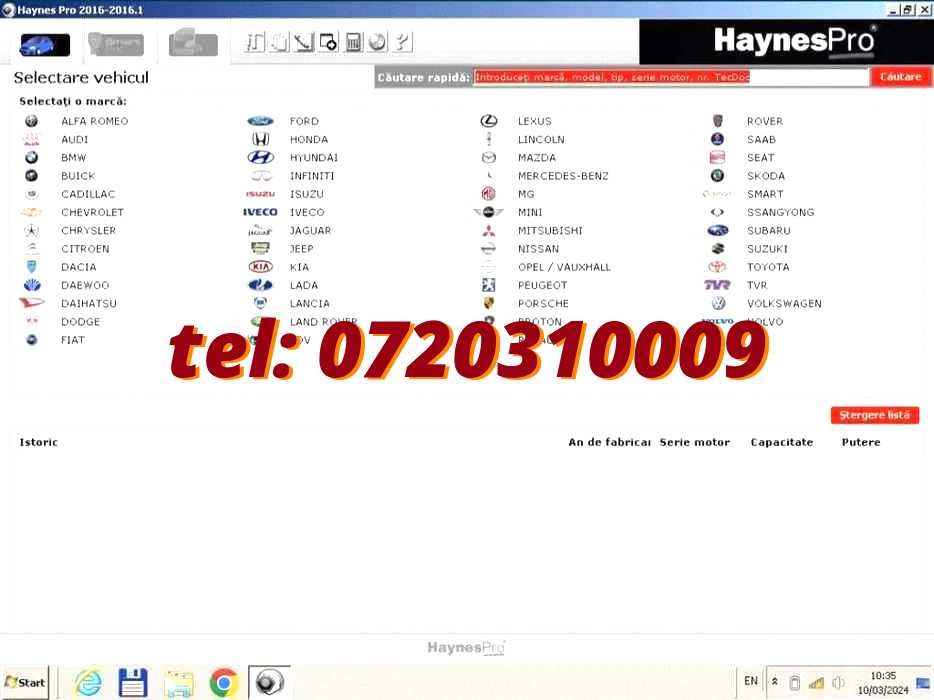Choose SKODA from the brand list
934x700 pixels.
pos(766,176)
